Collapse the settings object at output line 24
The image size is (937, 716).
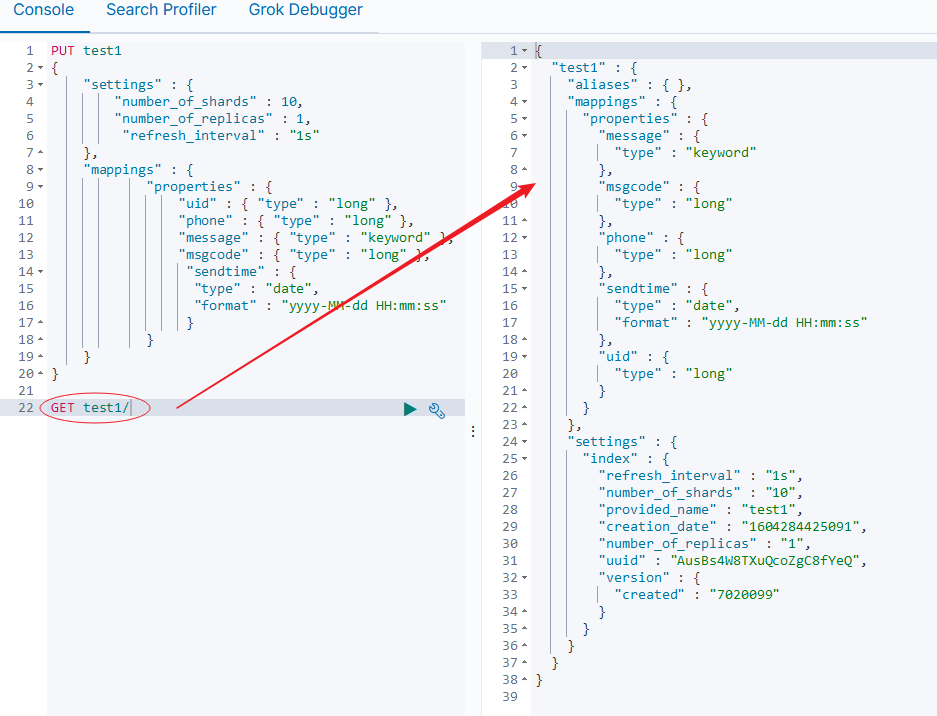coord(525,442)
